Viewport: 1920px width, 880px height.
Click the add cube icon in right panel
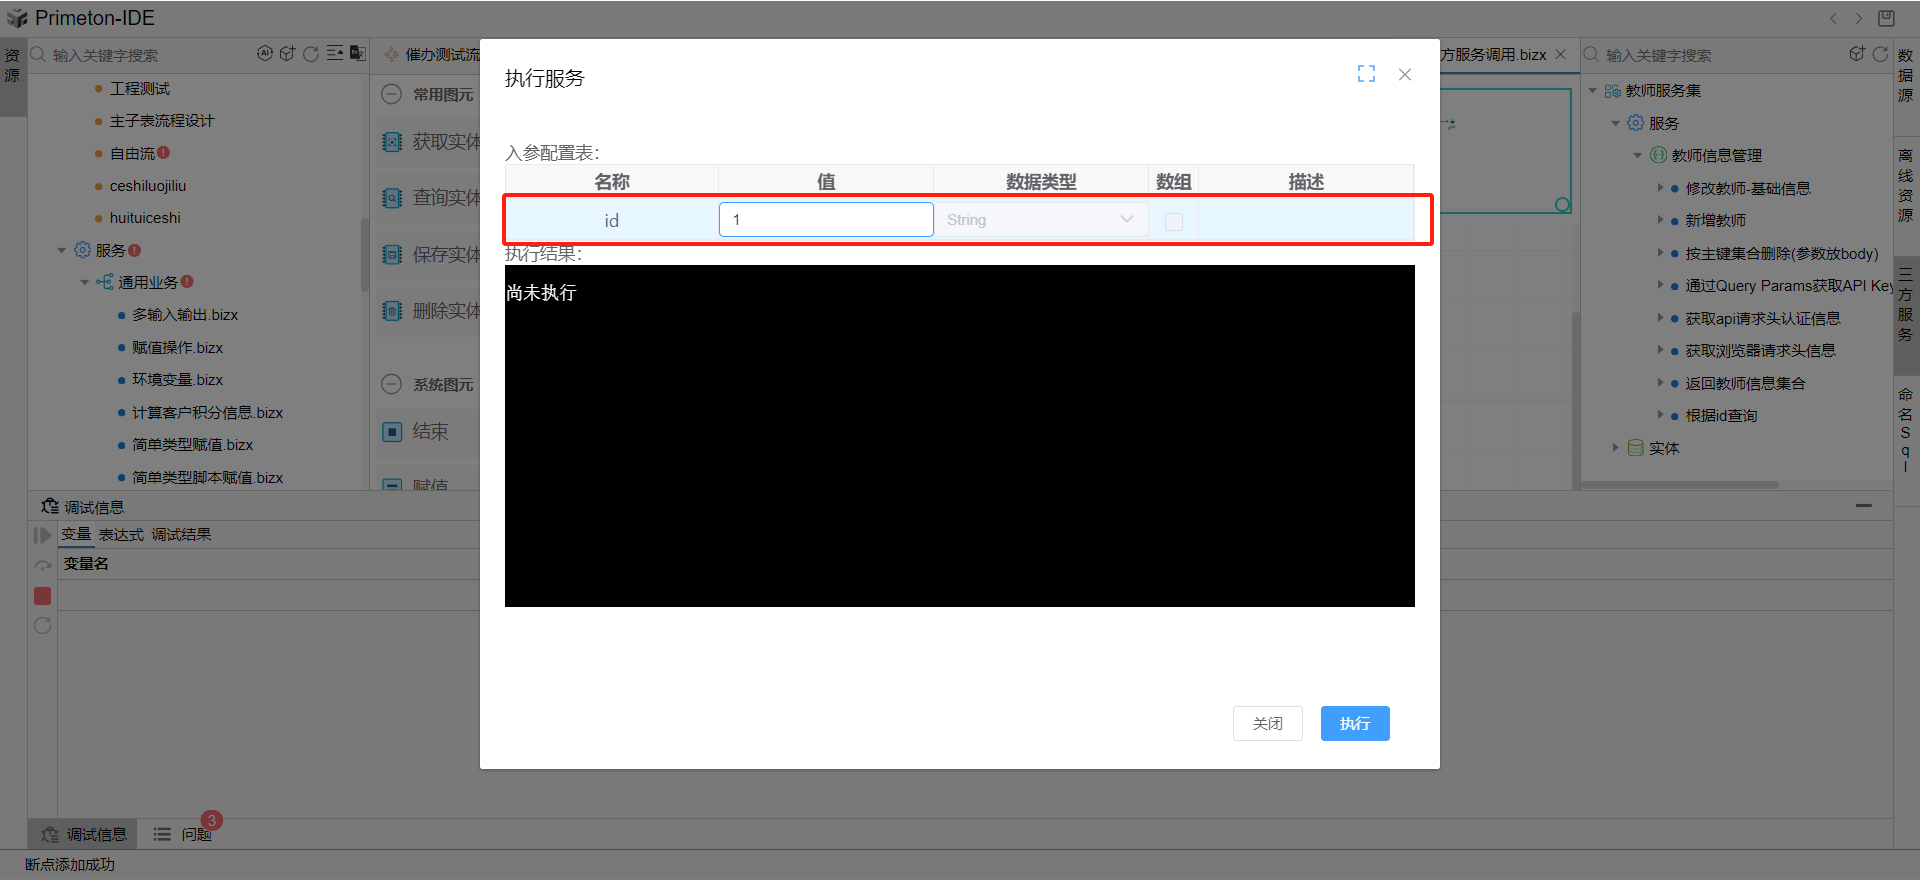pyautogui.click(x=1857, y=54)
